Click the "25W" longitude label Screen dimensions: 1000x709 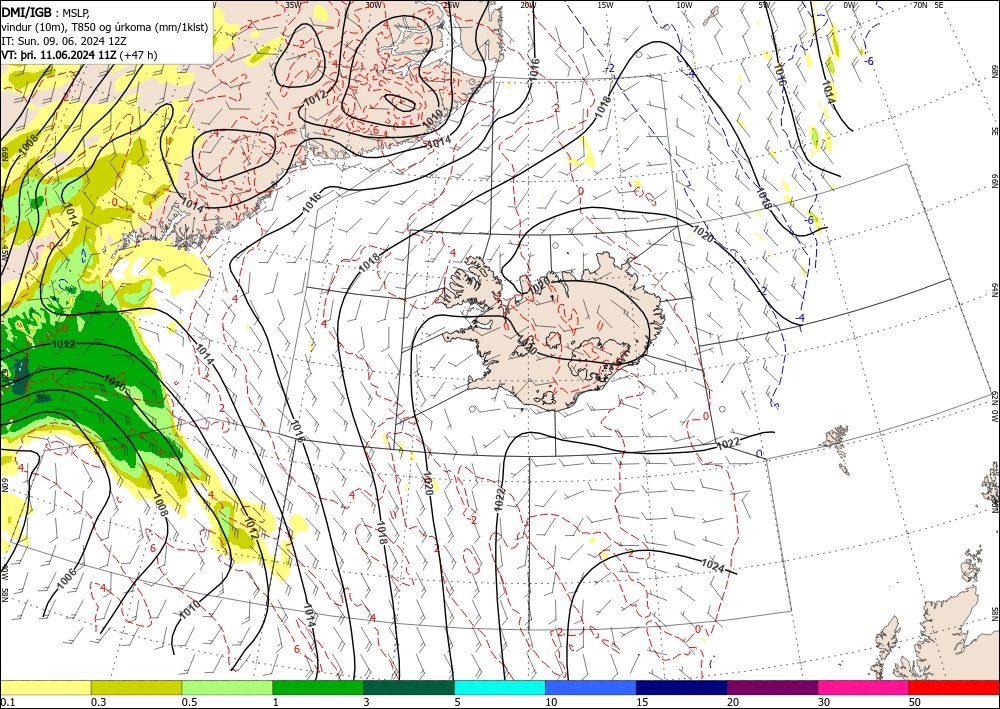pyautogui.click(x=451, y=4)
